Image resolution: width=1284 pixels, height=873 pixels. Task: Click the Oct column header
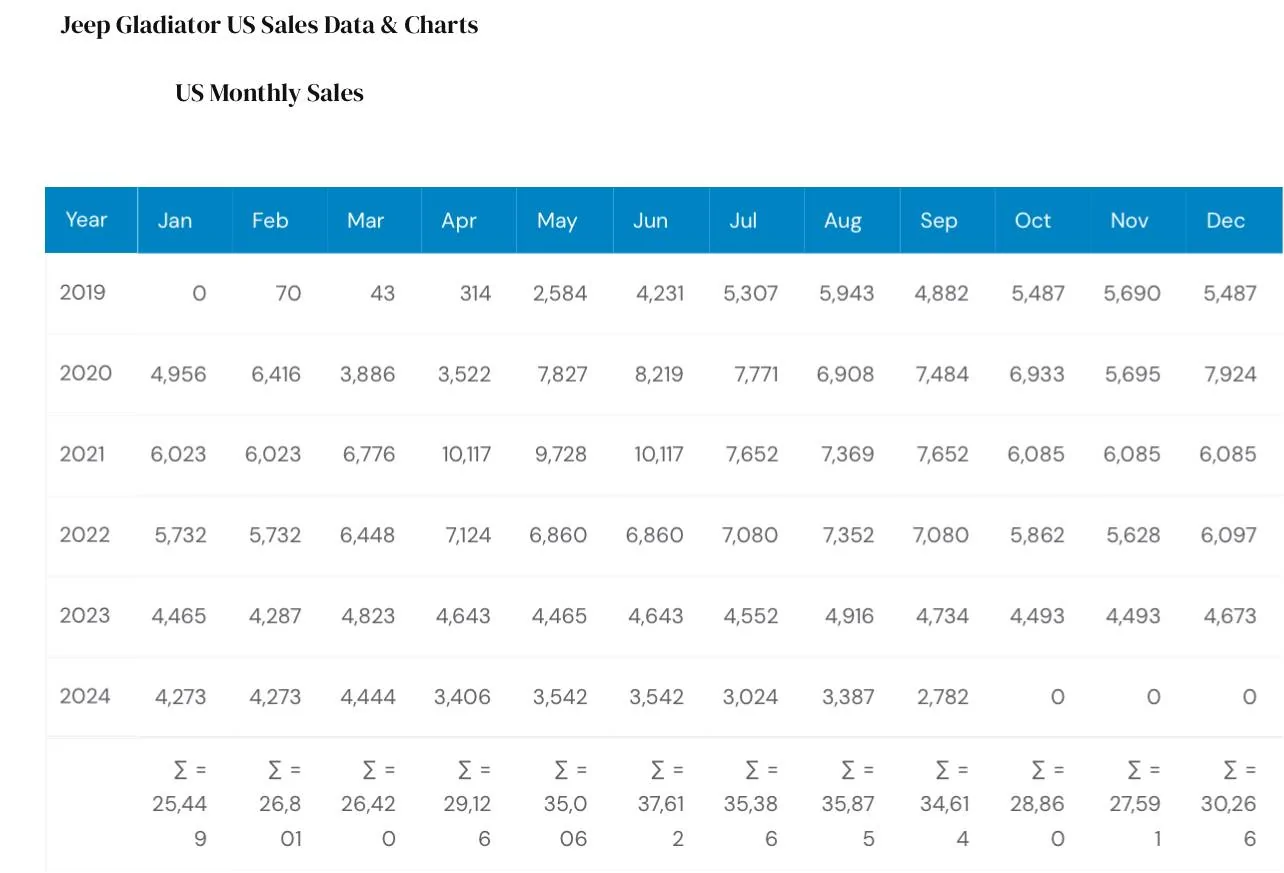1033,220
